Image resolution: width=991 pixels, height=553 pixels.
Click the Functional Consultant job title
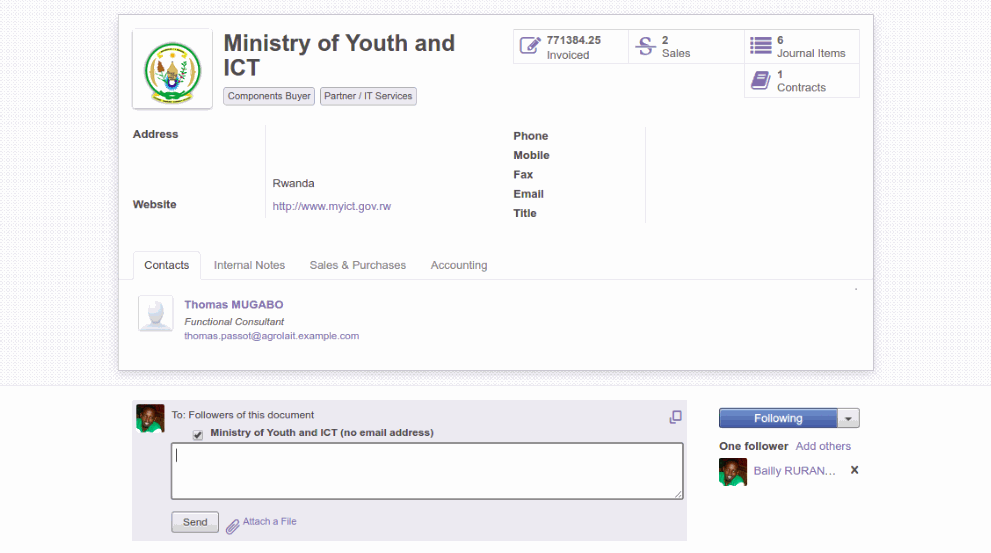tap(234, 322)
